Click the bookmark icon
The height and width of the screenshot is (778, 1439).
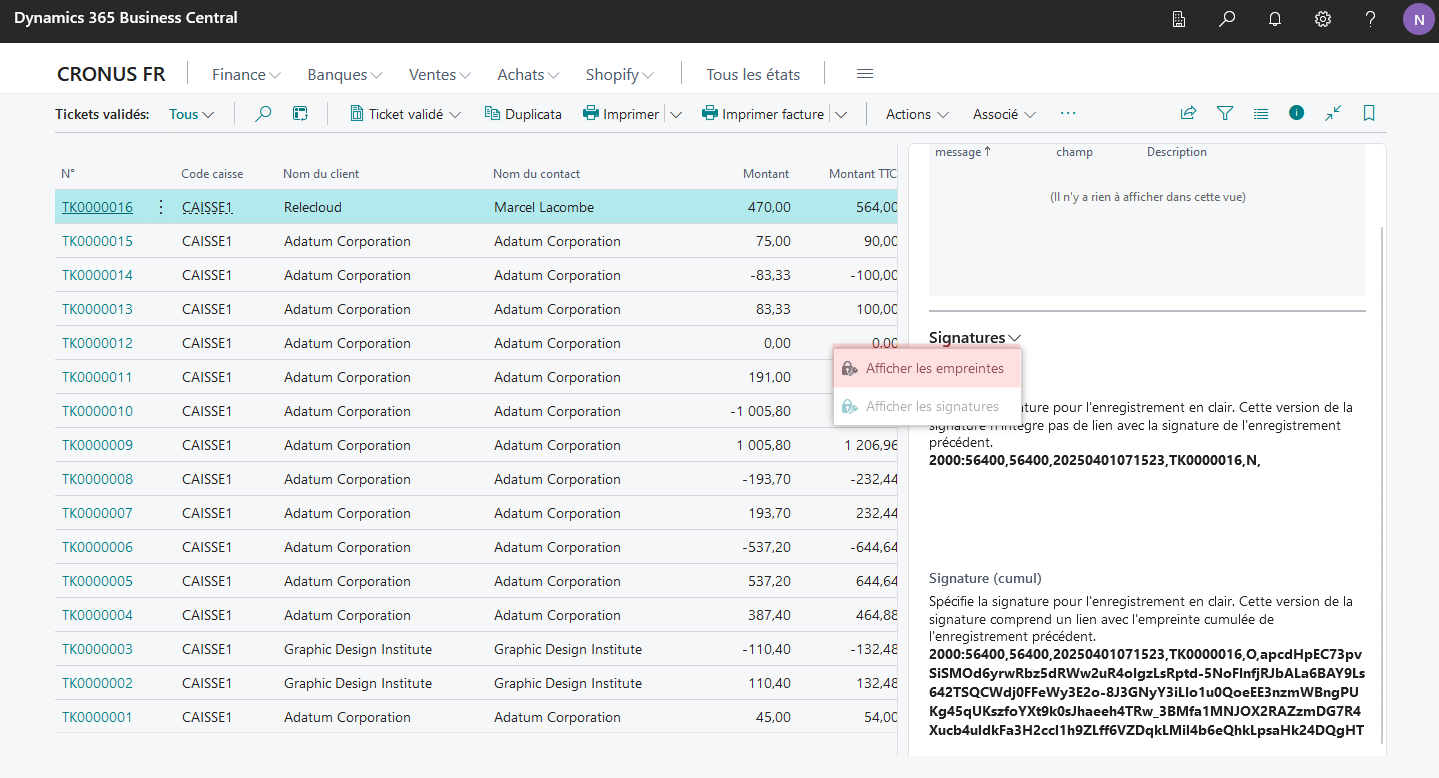pyautogui.click(x=1369, y=114)
